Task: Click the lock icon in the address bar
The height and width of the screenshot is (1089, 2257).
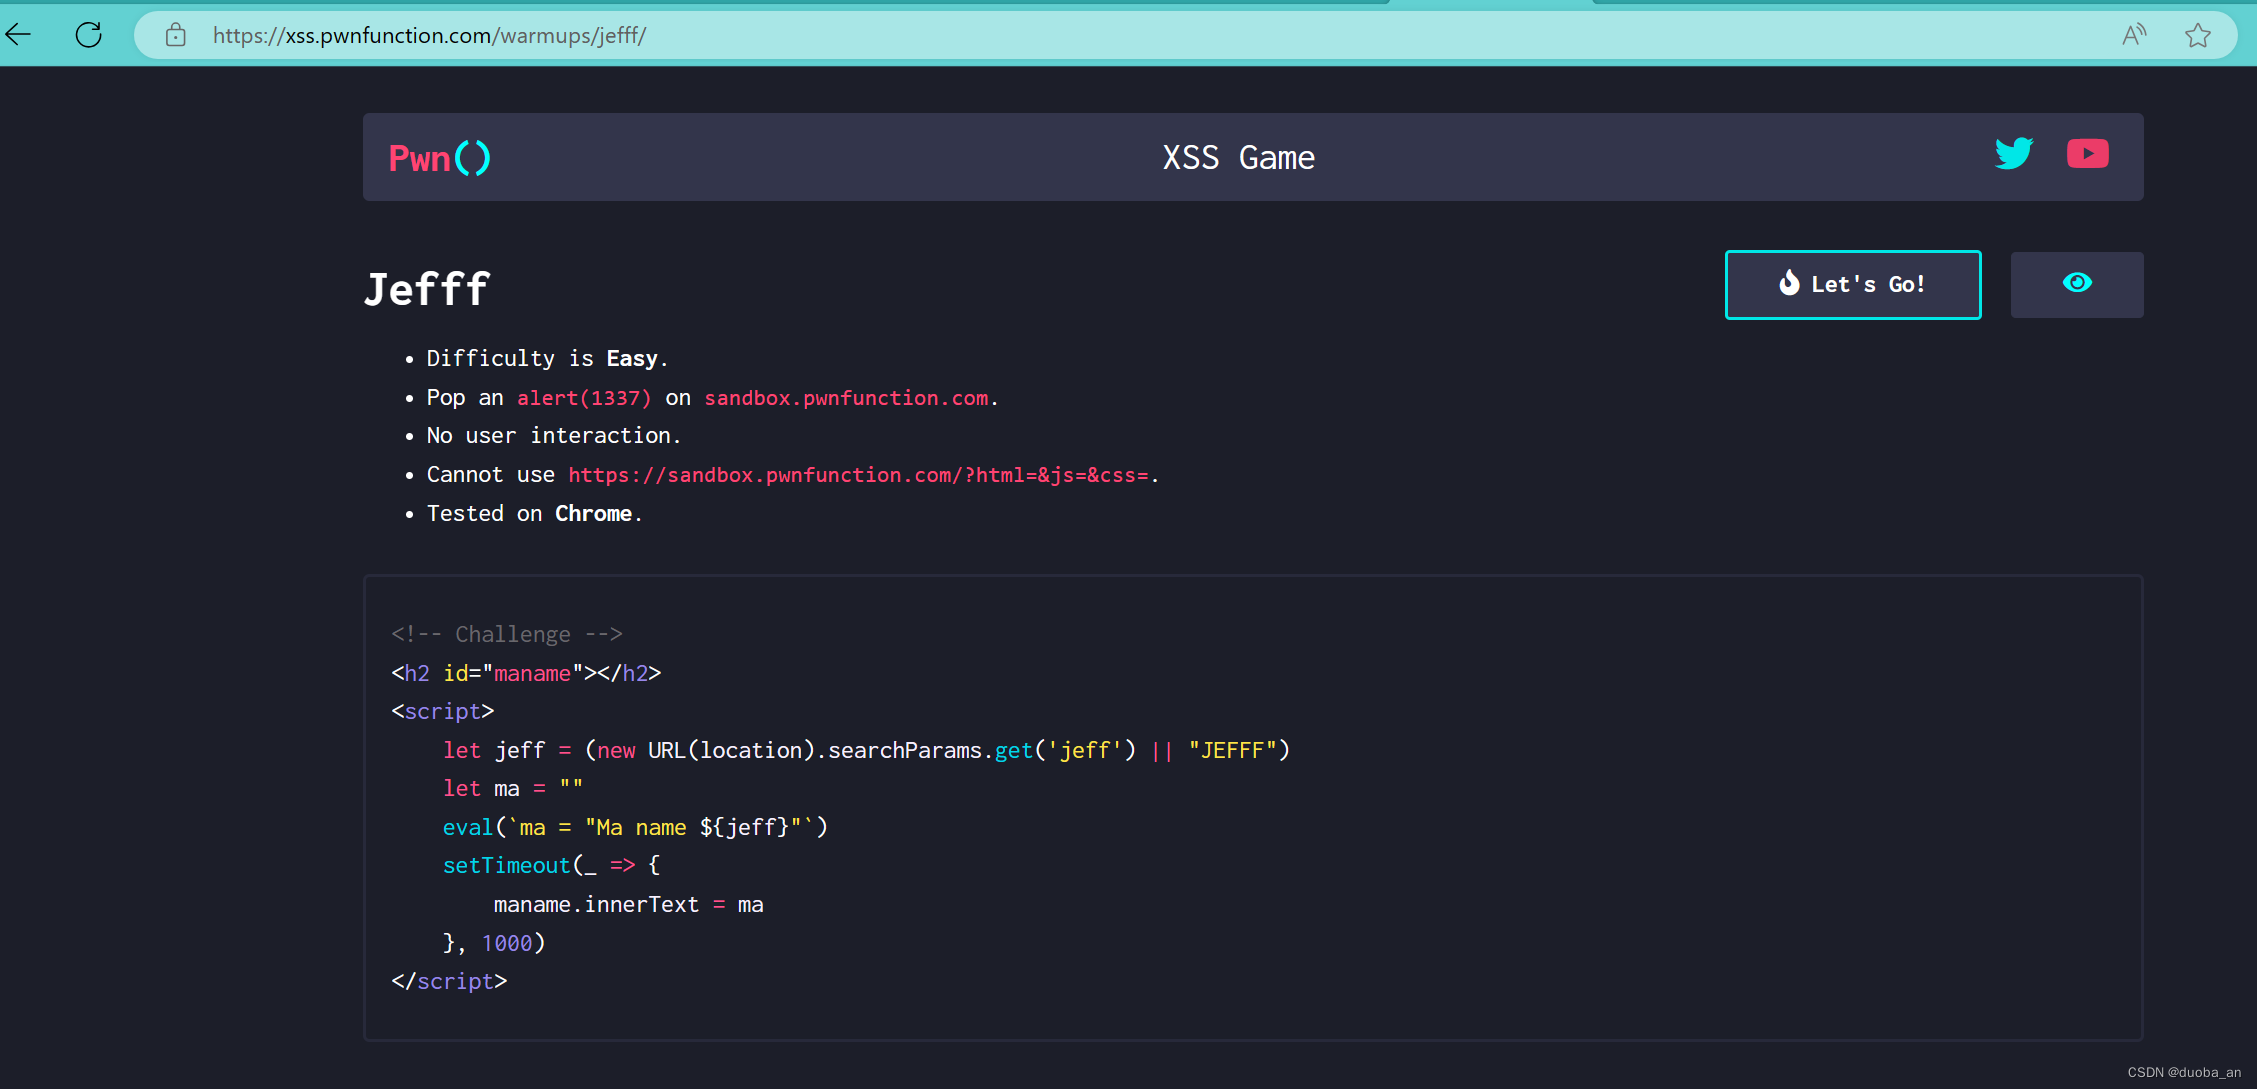Action: (176, 34)
